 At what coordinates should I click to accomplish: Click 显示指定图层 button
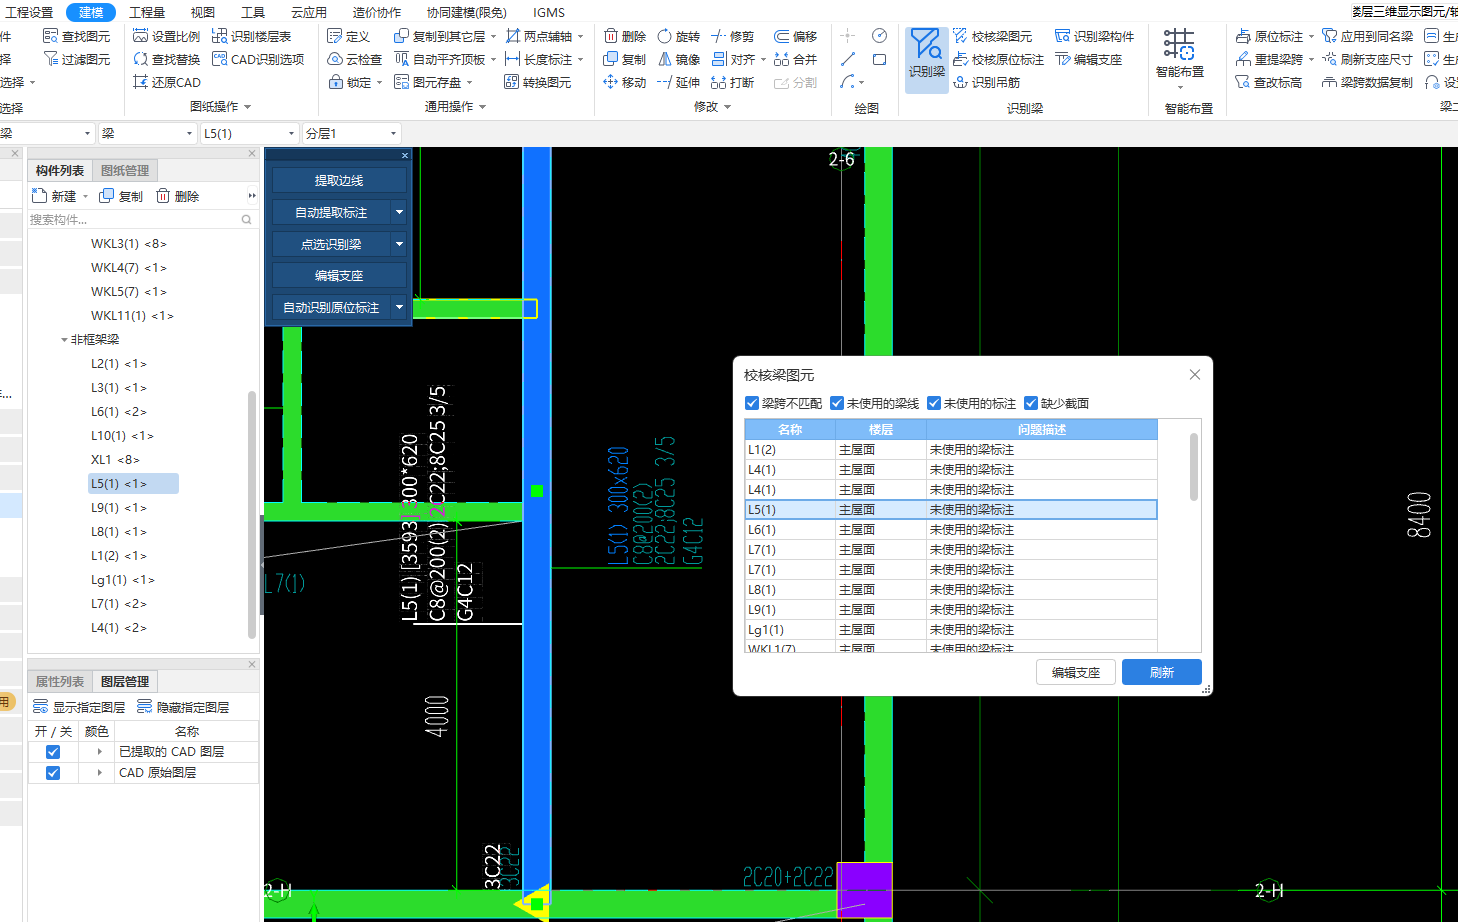pyautogui.click(x=79, y=707)
